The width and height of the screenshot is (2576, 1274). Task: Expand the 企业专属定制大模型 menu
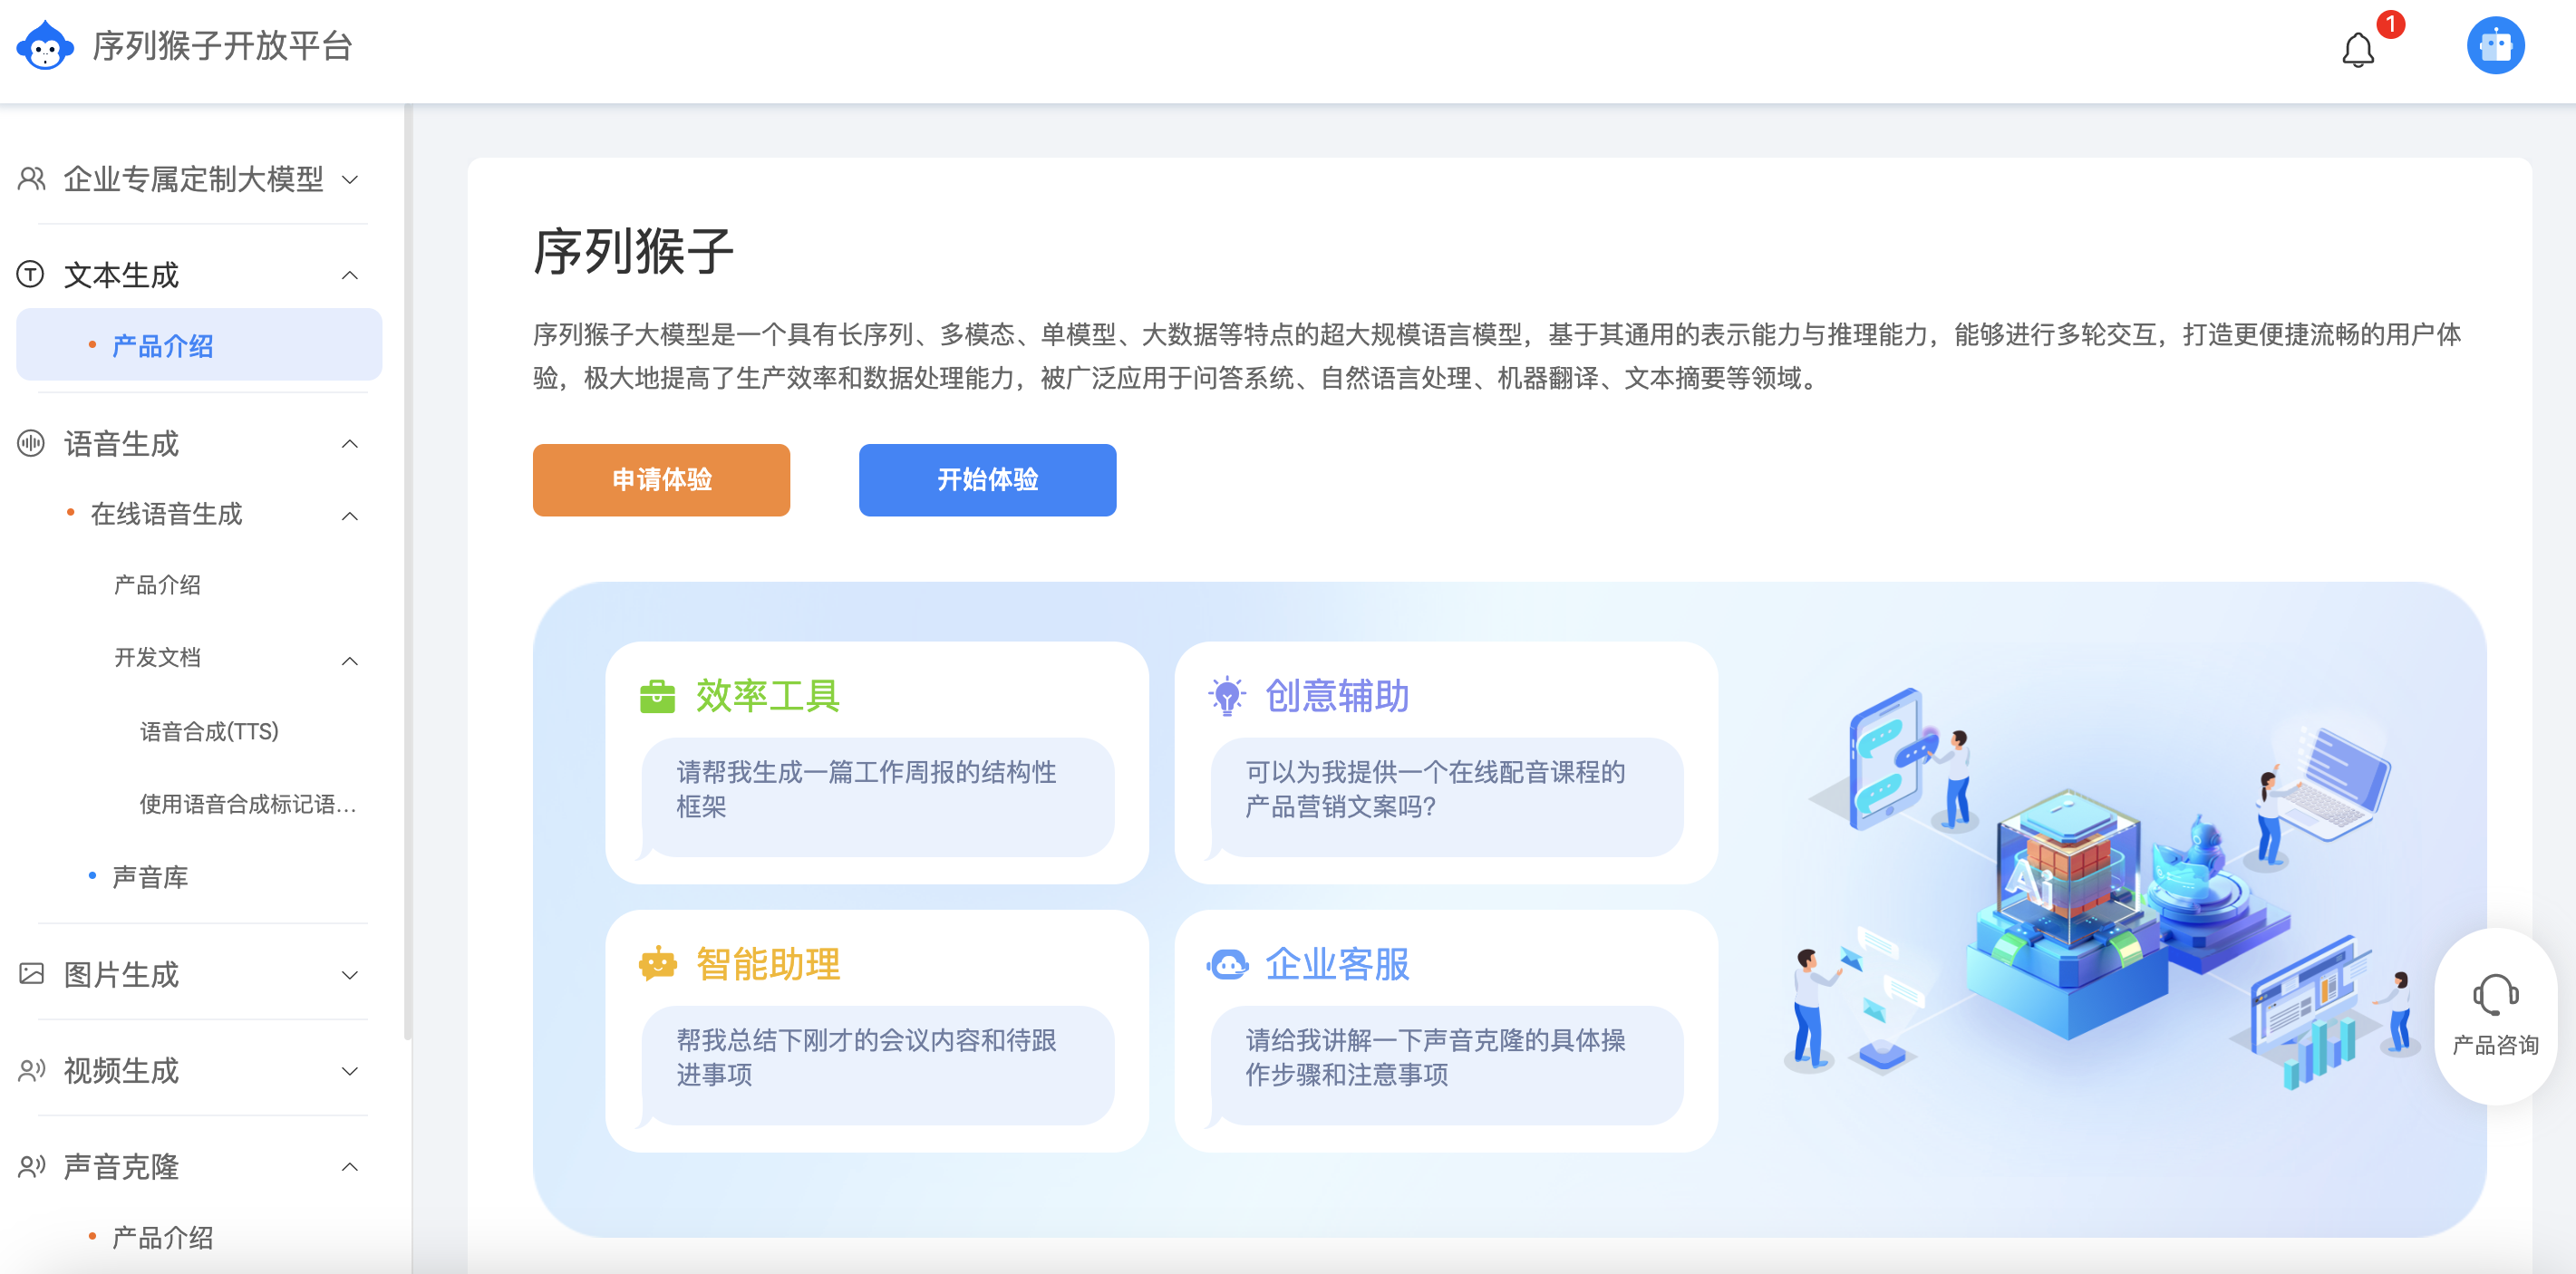tap(194, 179)
